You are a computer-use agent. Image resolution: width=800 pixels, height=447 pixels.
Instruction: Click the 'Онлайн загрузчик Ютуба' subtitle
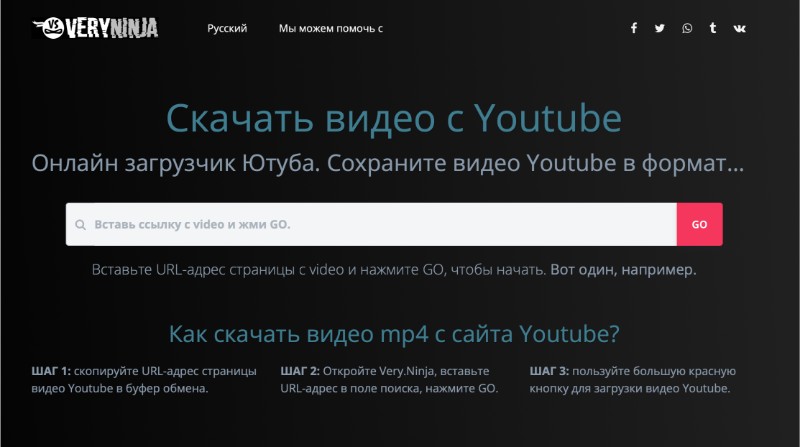pyautogui.click(x=388, y=164)
